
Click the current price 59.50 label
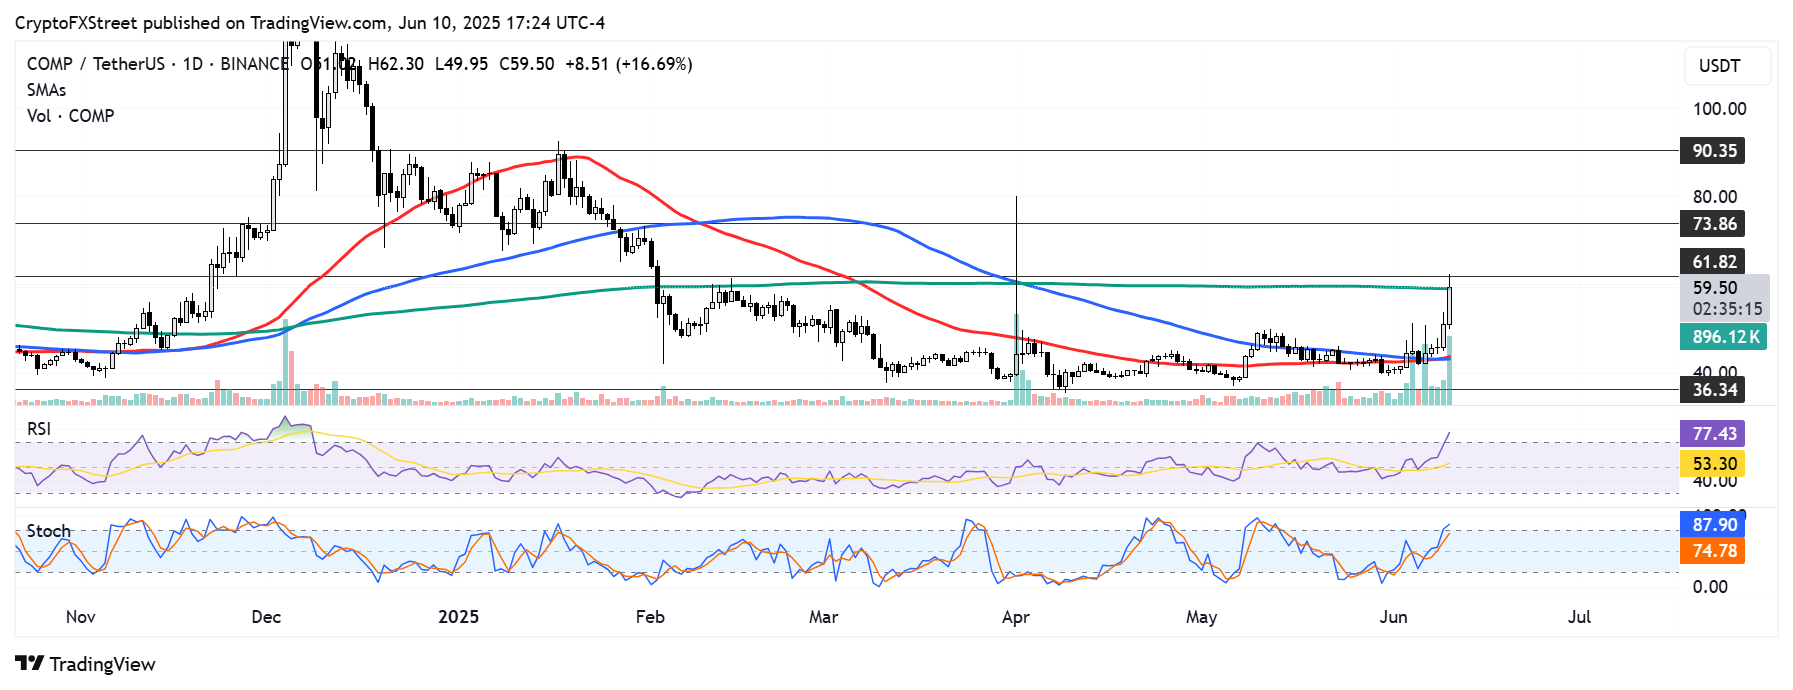click(x=1714, y=288)
